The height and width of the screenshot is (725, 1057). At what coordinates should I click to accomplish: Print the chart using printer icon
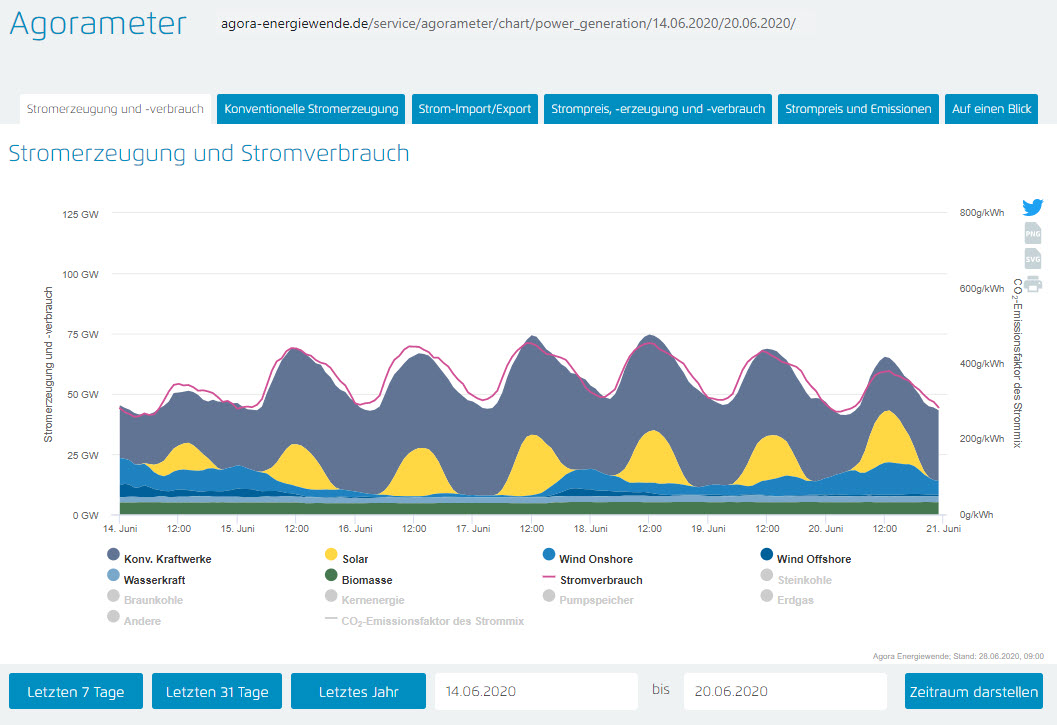coord(1033,284)
